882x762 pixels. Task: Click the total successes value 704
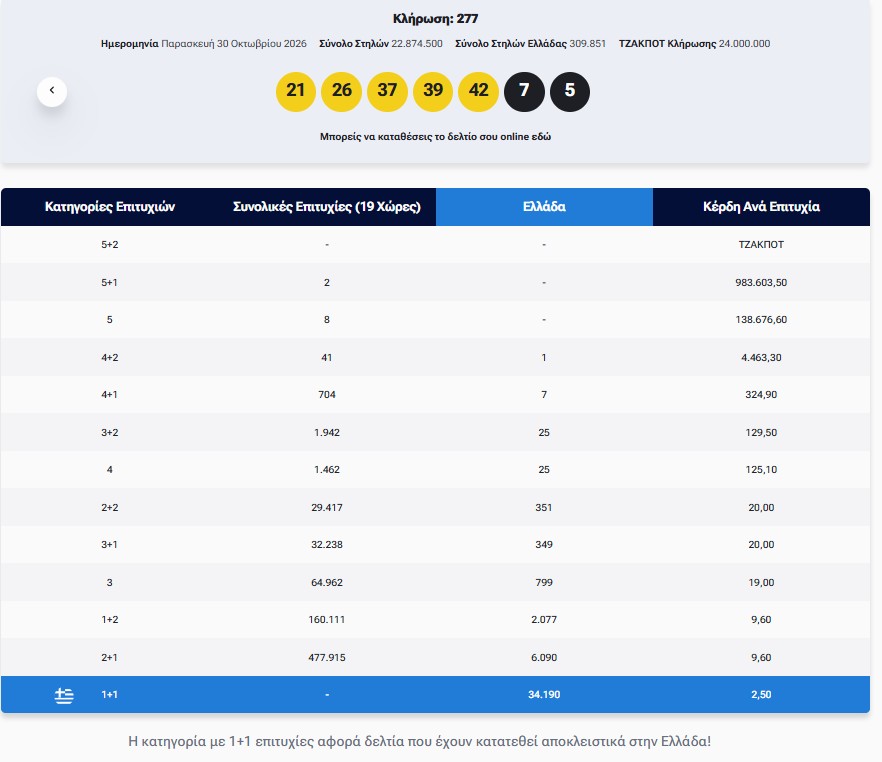[327, 395]
